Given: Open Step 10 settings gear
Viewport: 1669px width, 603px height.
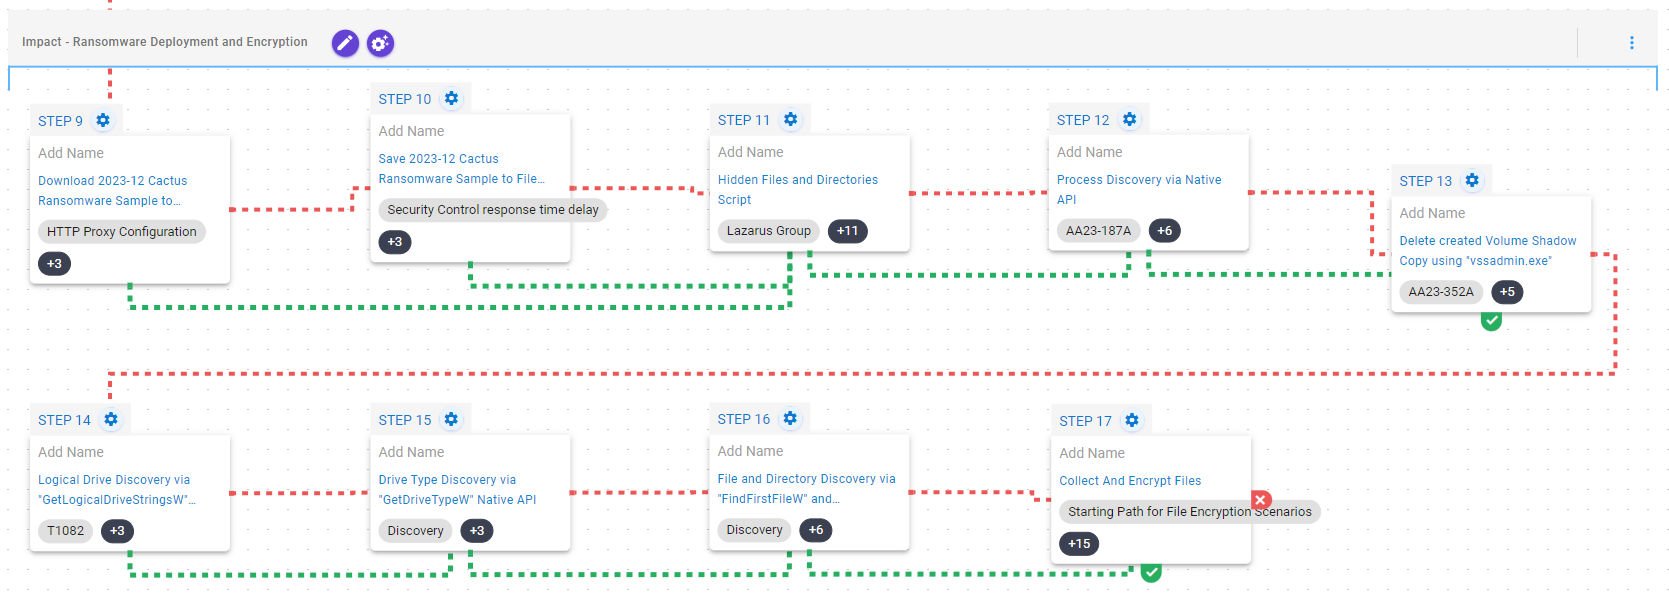Looking at the screenshot, I should tap(451, 99).
